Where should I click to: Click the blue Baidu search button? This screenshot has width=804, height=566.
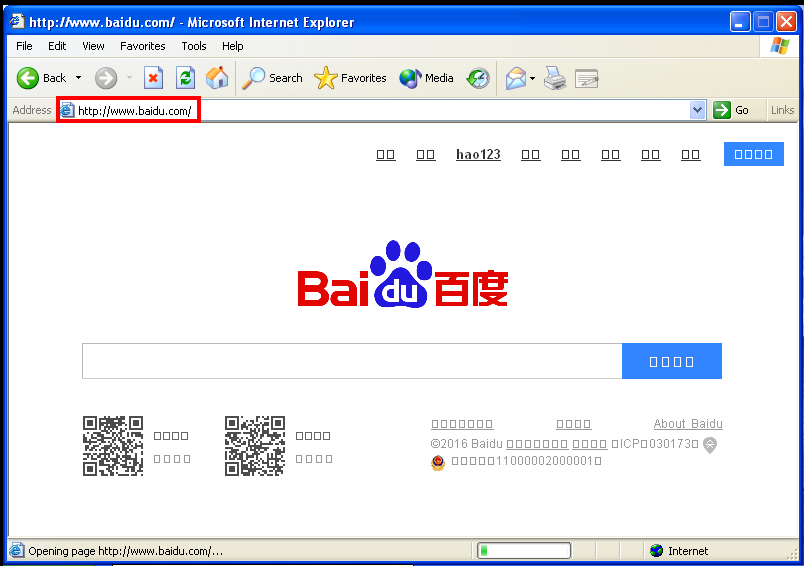click(x=672, y=361)
